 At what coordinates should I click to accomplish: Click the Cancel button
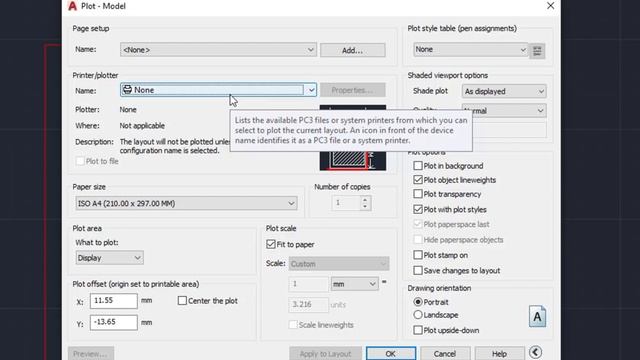point(445,353)
